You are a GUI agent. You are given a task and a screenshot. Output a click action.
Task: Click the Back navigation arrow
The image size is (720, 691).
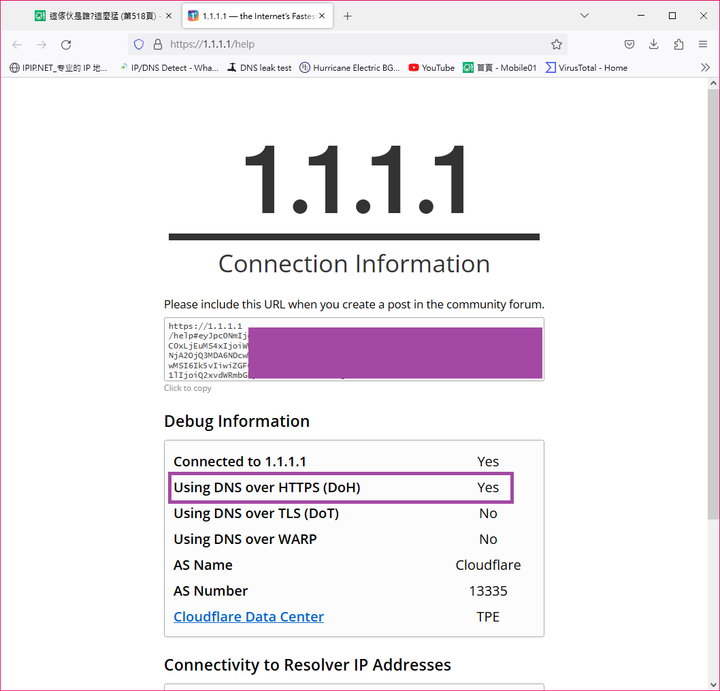17,45
